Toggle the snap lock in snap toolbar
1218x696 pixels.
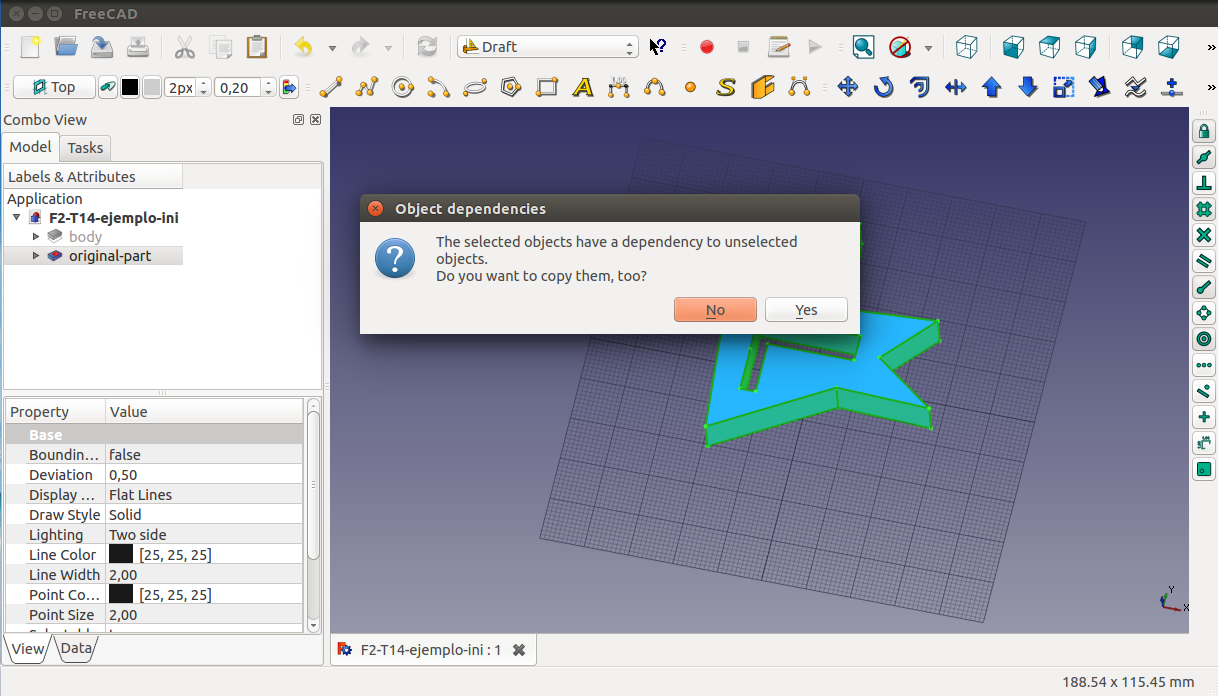(x=1204, y=131)
